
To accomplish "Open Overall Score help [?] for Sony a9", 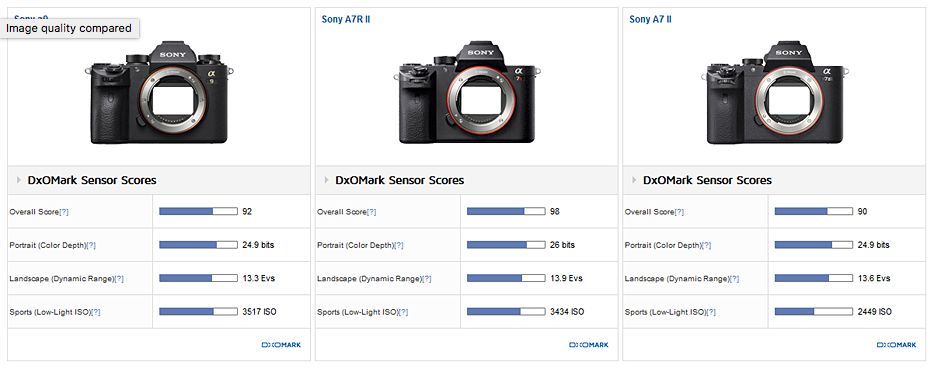I will coord(64,212).
